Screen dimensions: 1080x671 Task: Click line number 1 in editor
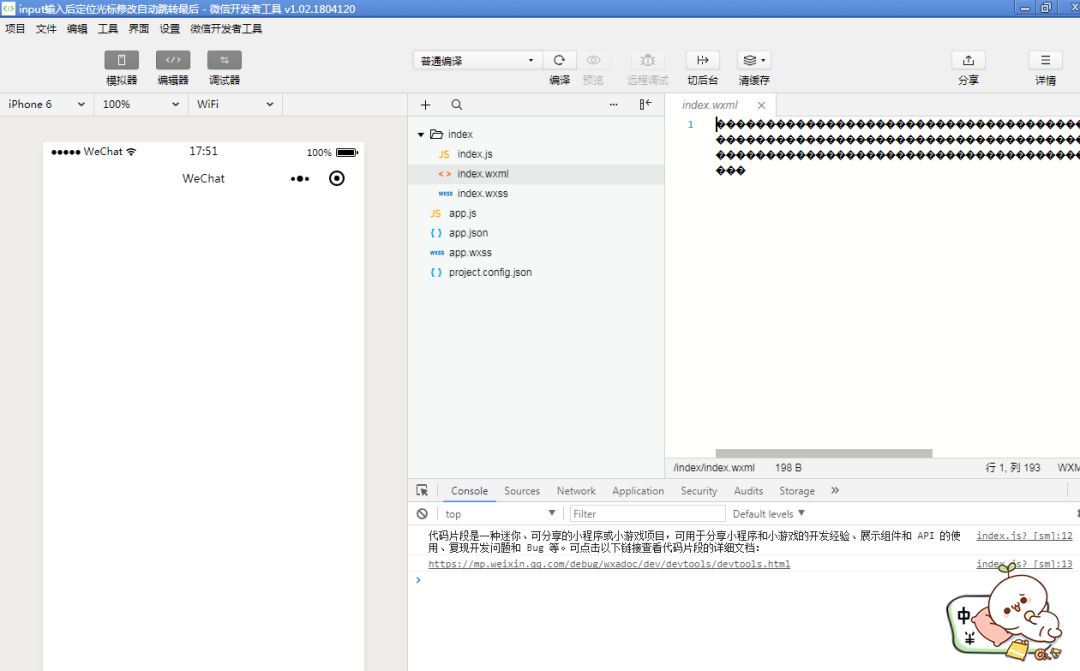pyautogui.click(x=690, y=125)
